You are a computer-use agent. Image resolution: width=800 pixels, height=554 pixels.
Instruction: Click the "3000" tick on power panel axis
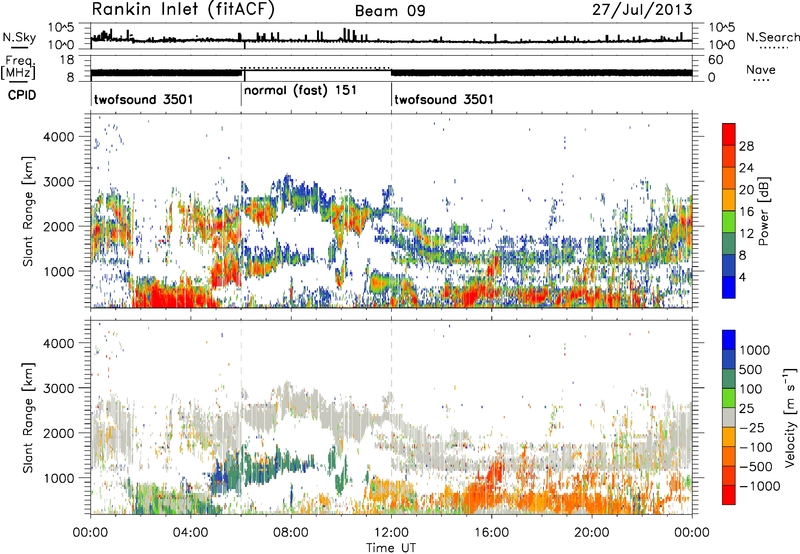click(x=61, y=182)
